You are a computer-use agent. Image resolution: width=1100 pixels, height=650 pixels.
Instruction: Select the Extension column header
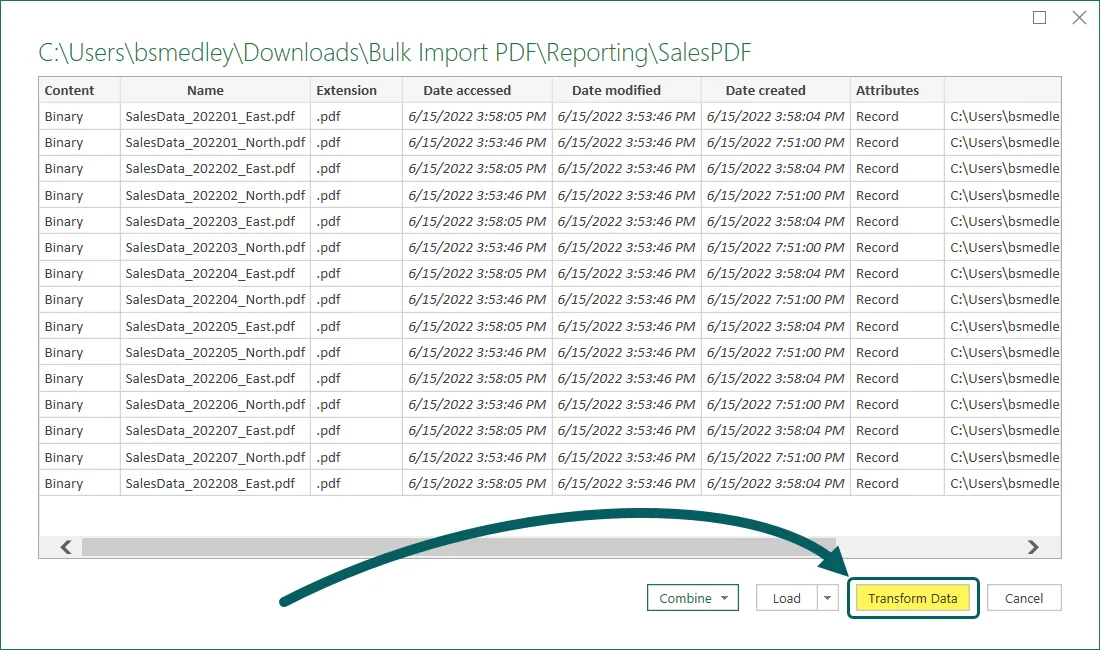[x=346, y=90]
